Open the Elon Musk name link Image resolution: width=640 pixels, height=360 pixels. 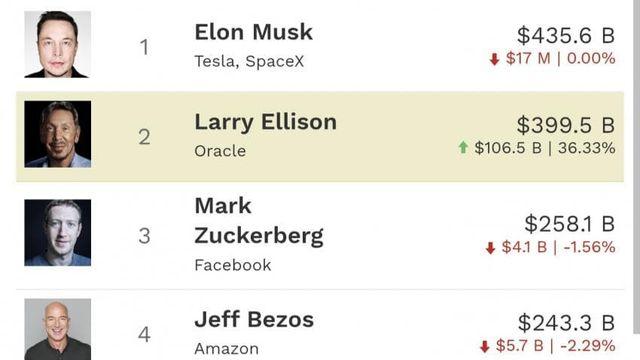253,32
